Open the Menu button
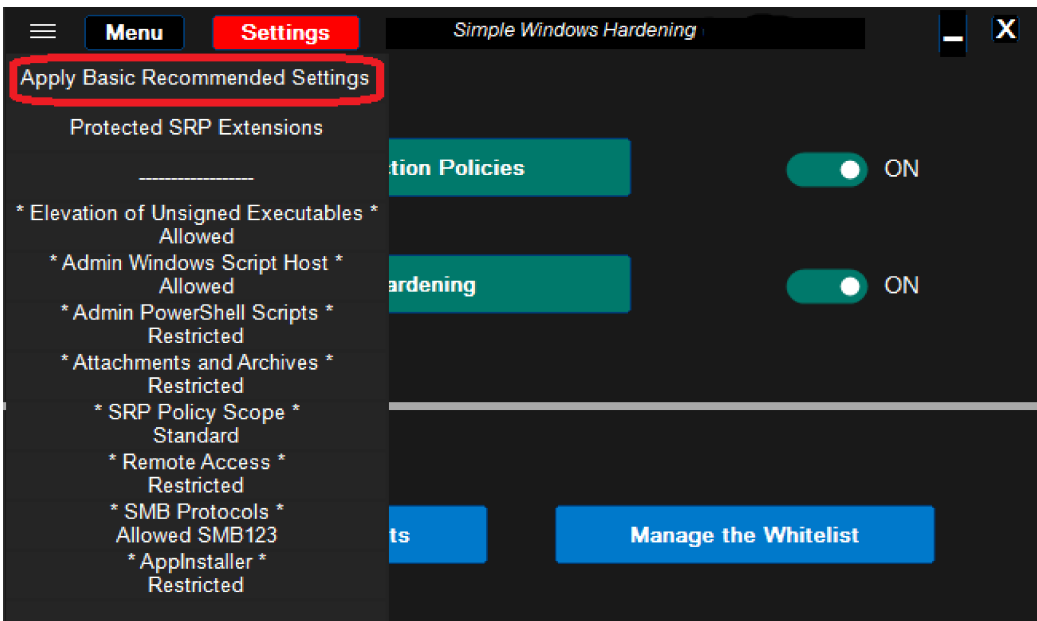Viewport: 1037px width, 621px height. (x=134, y=32)
